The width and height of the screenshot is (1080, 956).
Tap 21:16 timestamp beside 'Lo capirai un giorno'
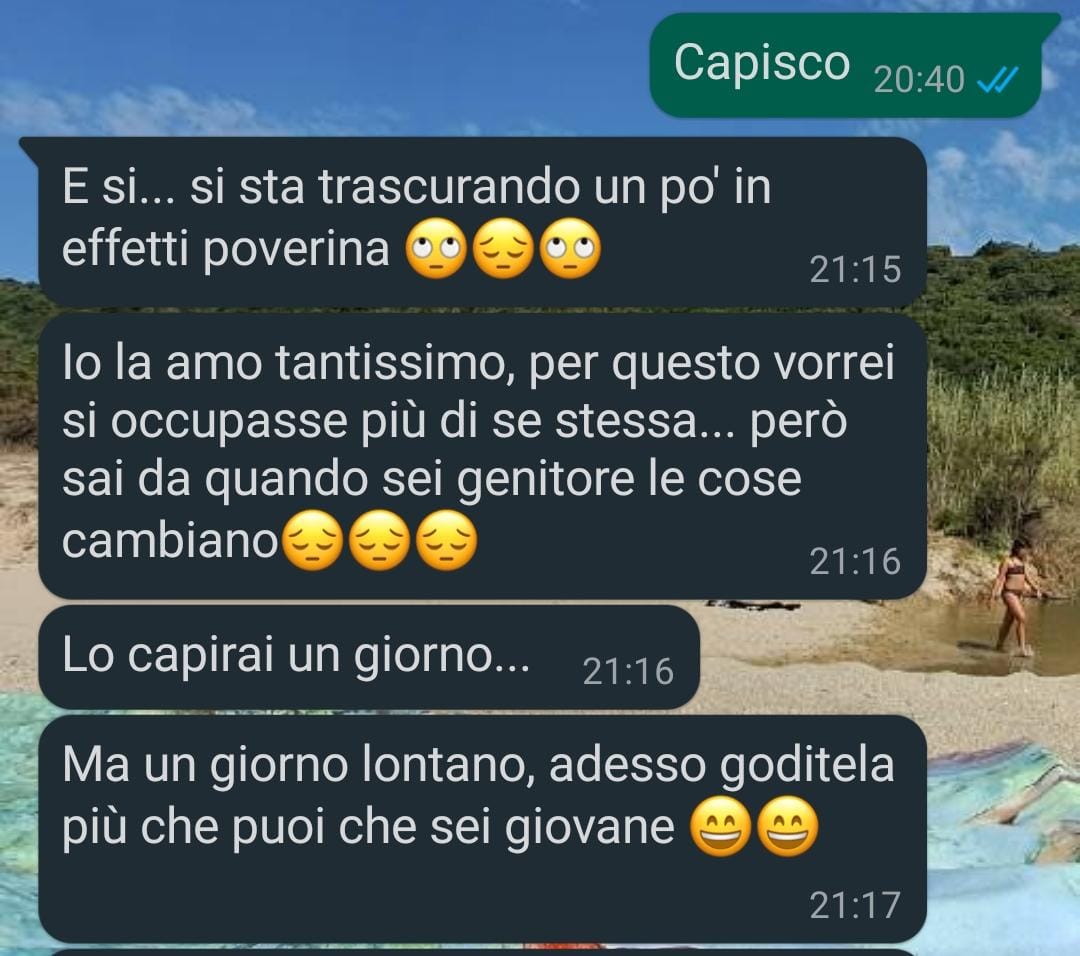pos(628,672)
